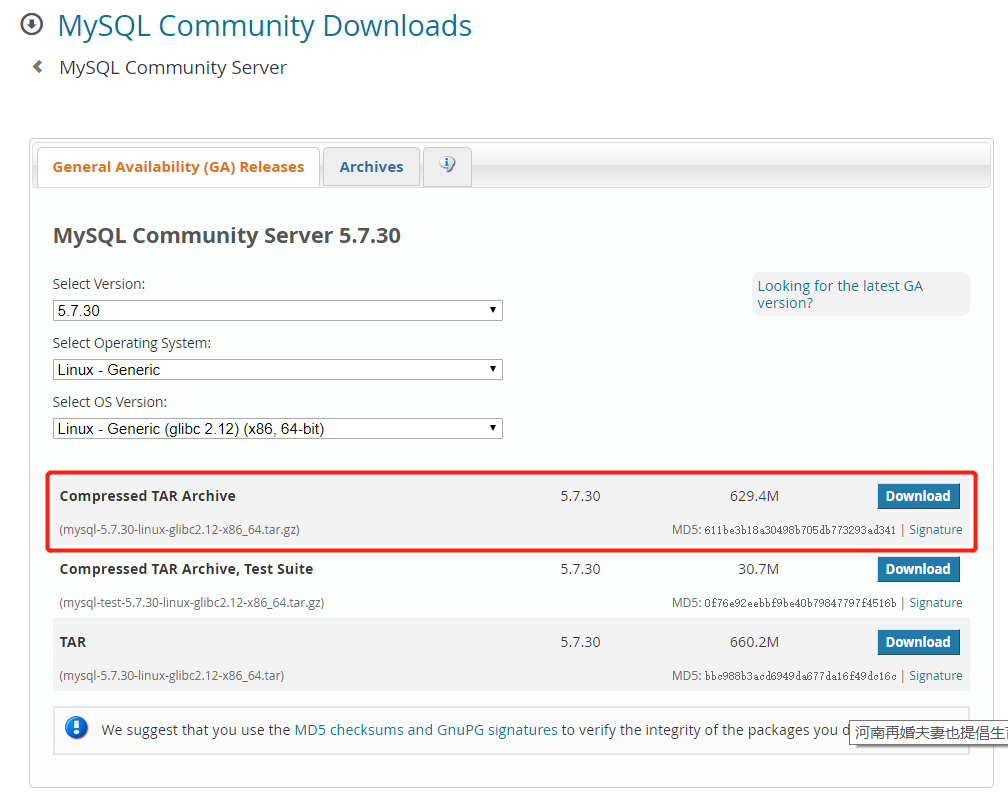The image size is (1008, 801).
Task: Click the Chinese tooltip popup text
Action: click(930, 733)
